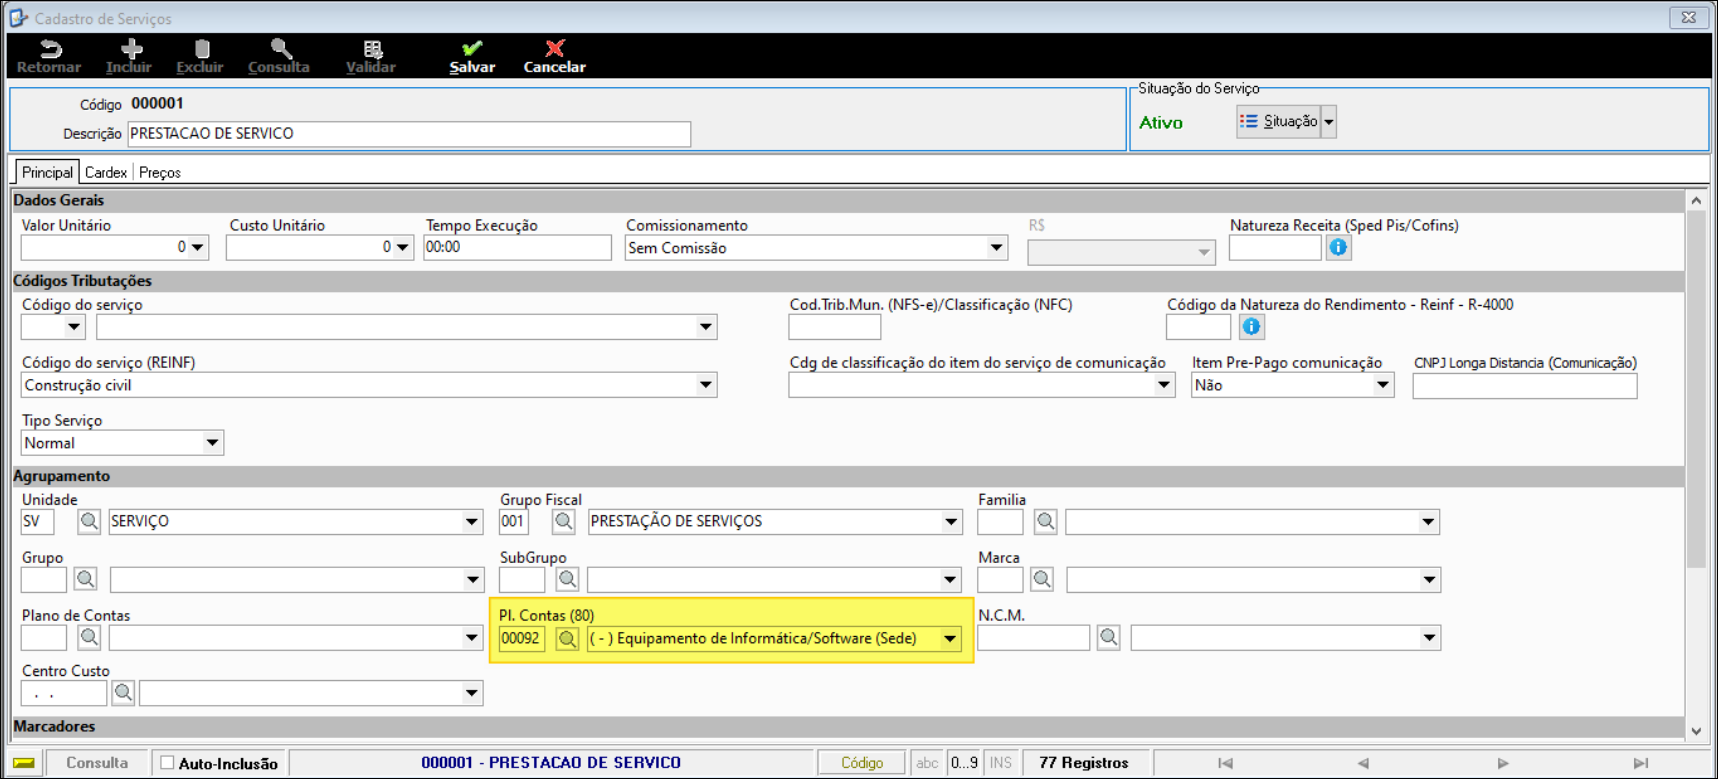
Task: Expand Item Pre-Pago comunicação dropdown
Action: [1382, 386]
